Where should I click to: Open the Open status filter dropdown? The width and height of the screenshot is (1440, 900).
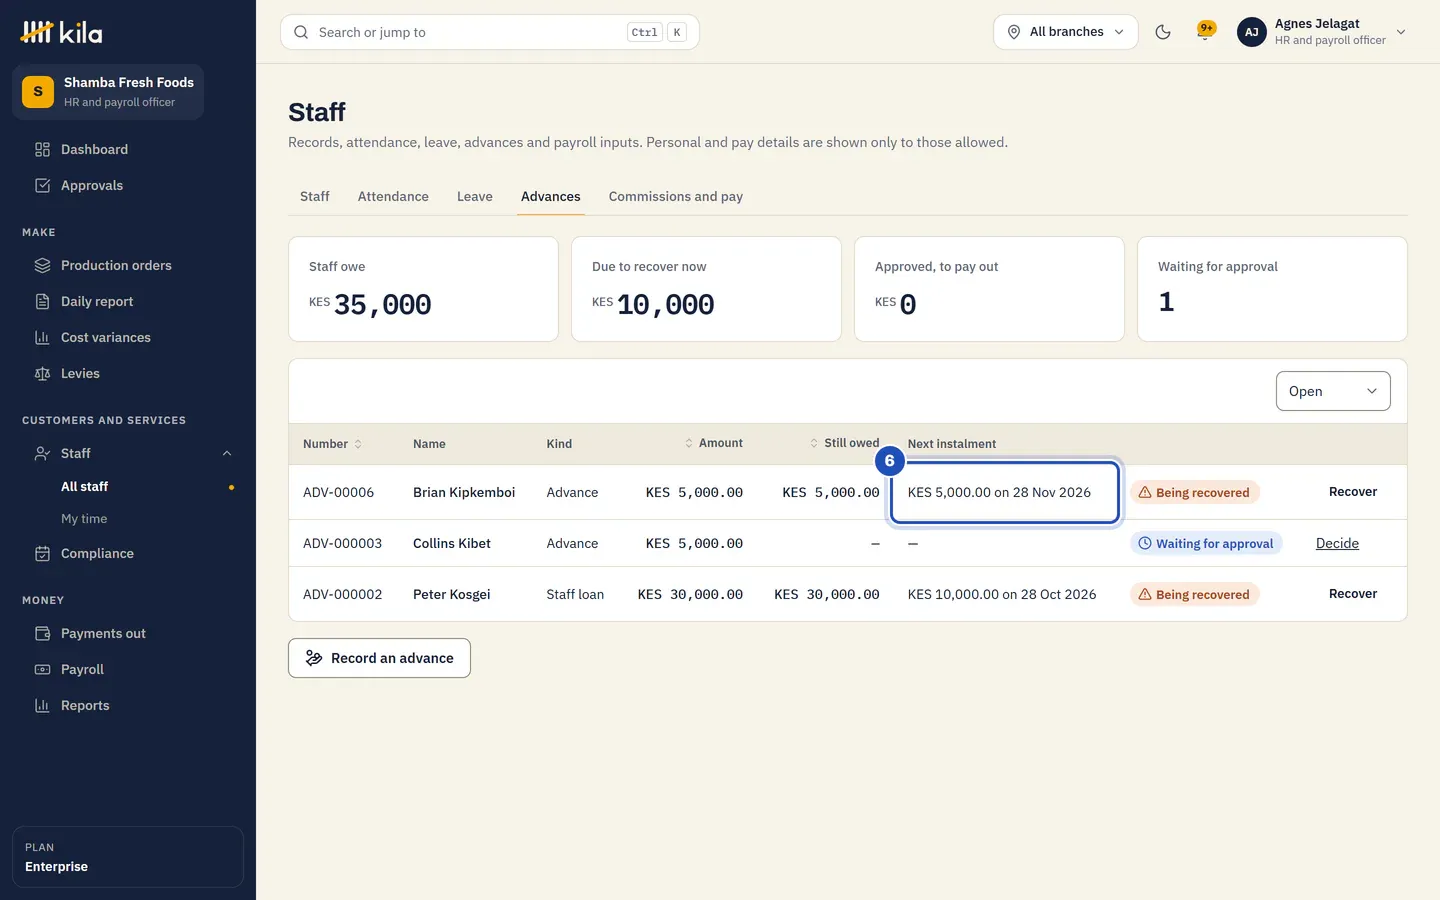pos(1333,391)
